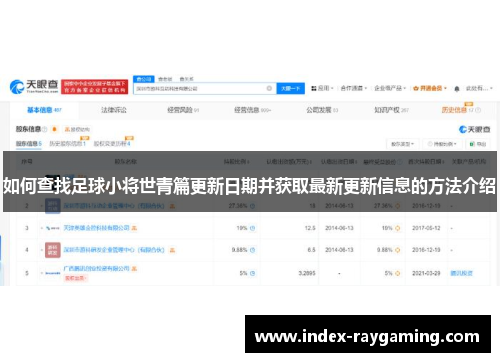Screen dimensions: 500x362
Task: Click 天眼查 logo at right of shareholder section
Action: click(474, 129)
